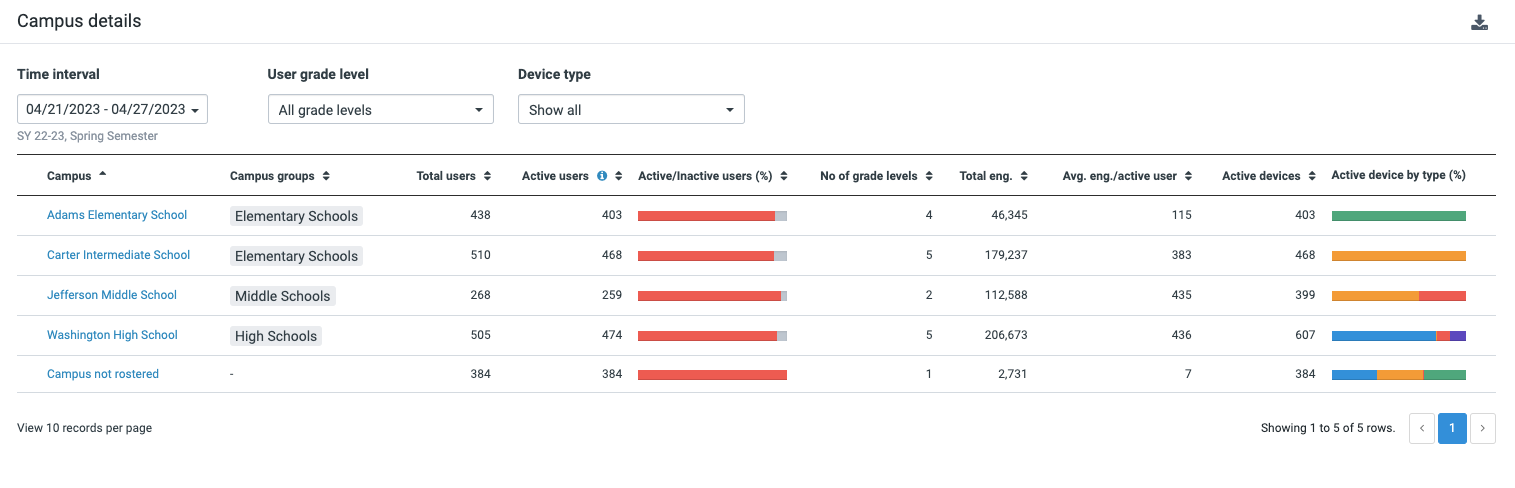Image resolution: width=1515 pixels, height=488 pixels.
Task: Click total users value 505
Action: click(481, 335)
